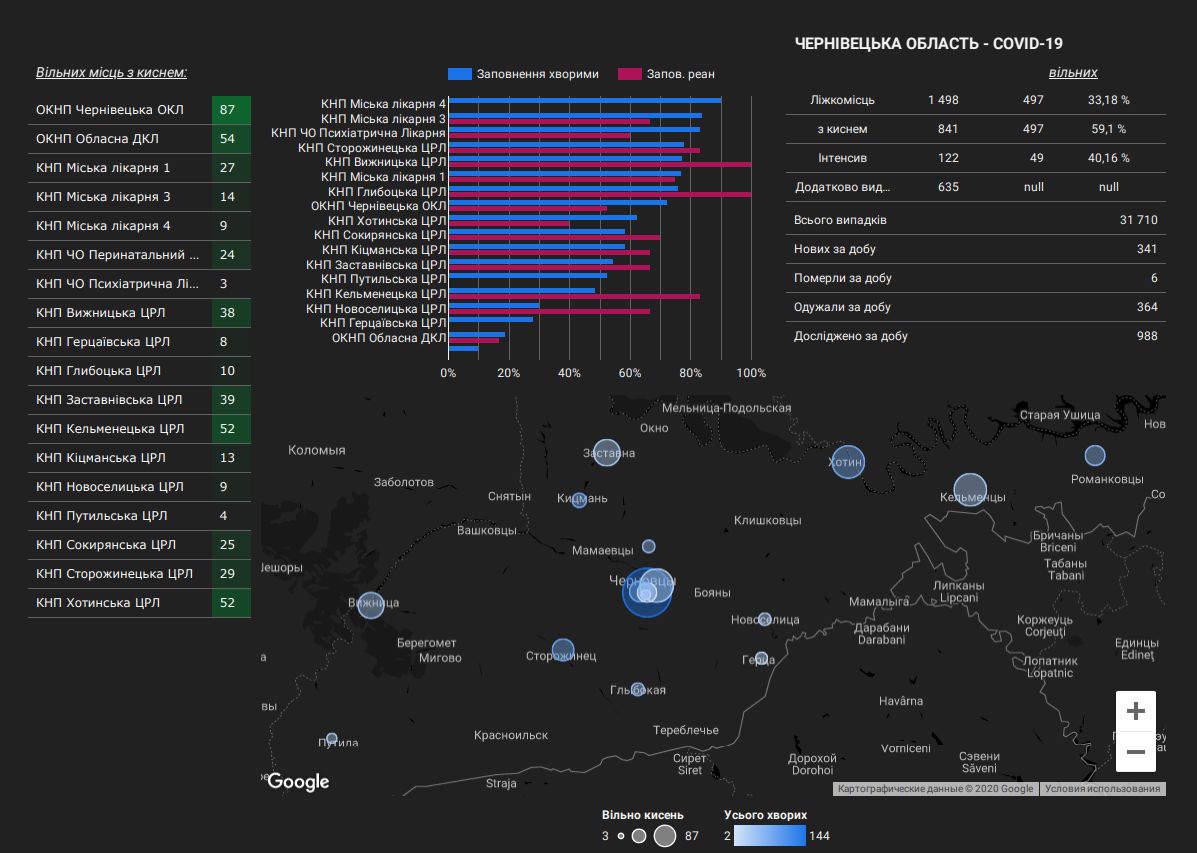Image resolution: width=1197 pixels, height=853 pixels.
Task: Click the map zoom in plus button
Action: 1135,711
